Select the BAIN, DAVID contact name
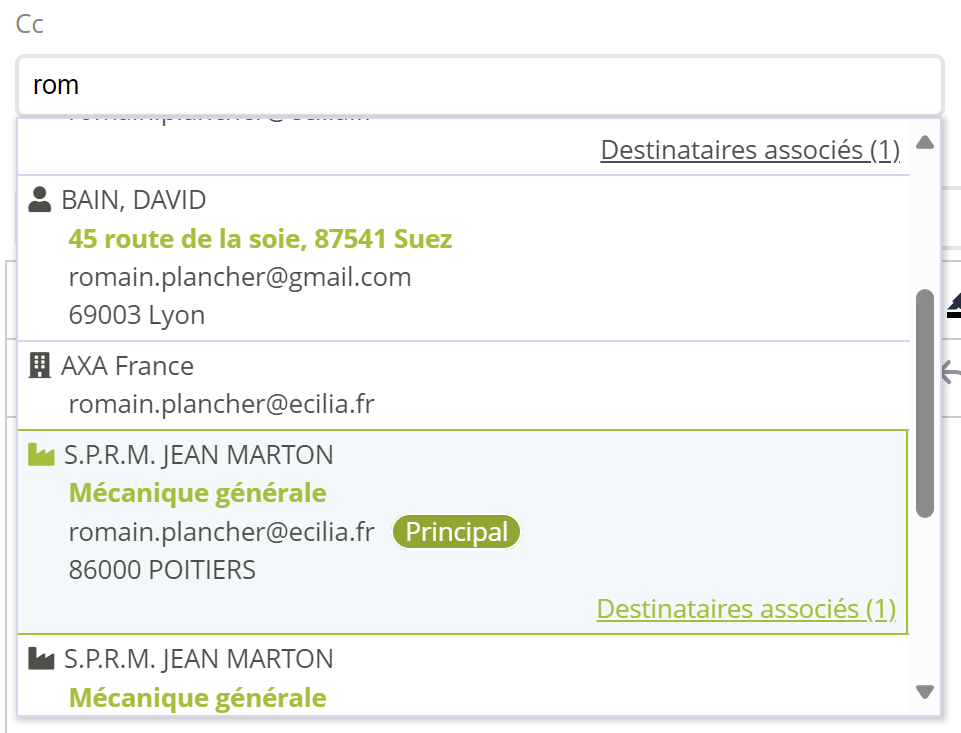The image size is (961, 733). (x=134, y=200)
